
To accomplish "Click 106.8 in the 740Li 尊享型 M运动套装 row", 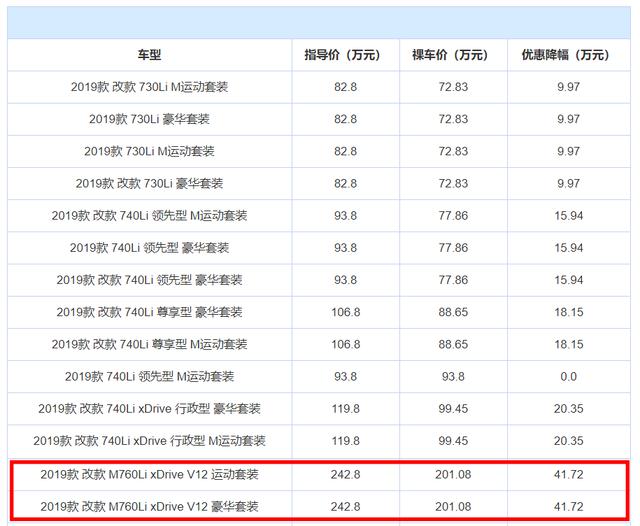I will (x=345, y=344).
